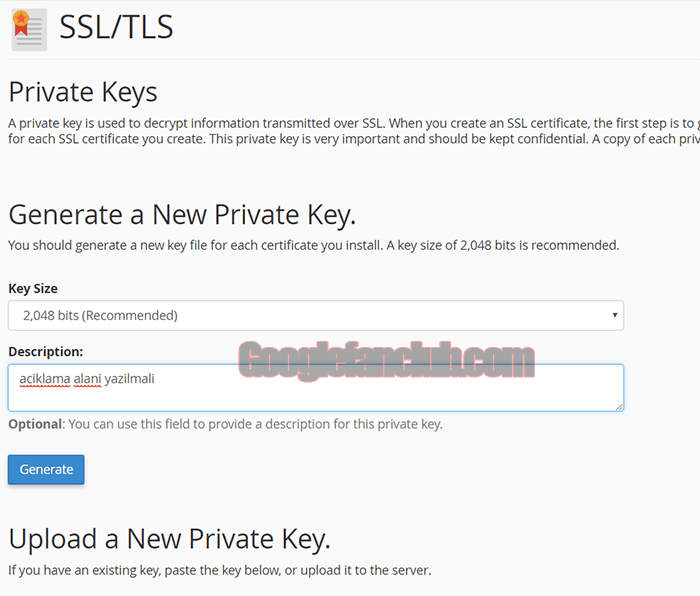
Task: Click the Private Keys heading
Action: click(x=83, y=92)
